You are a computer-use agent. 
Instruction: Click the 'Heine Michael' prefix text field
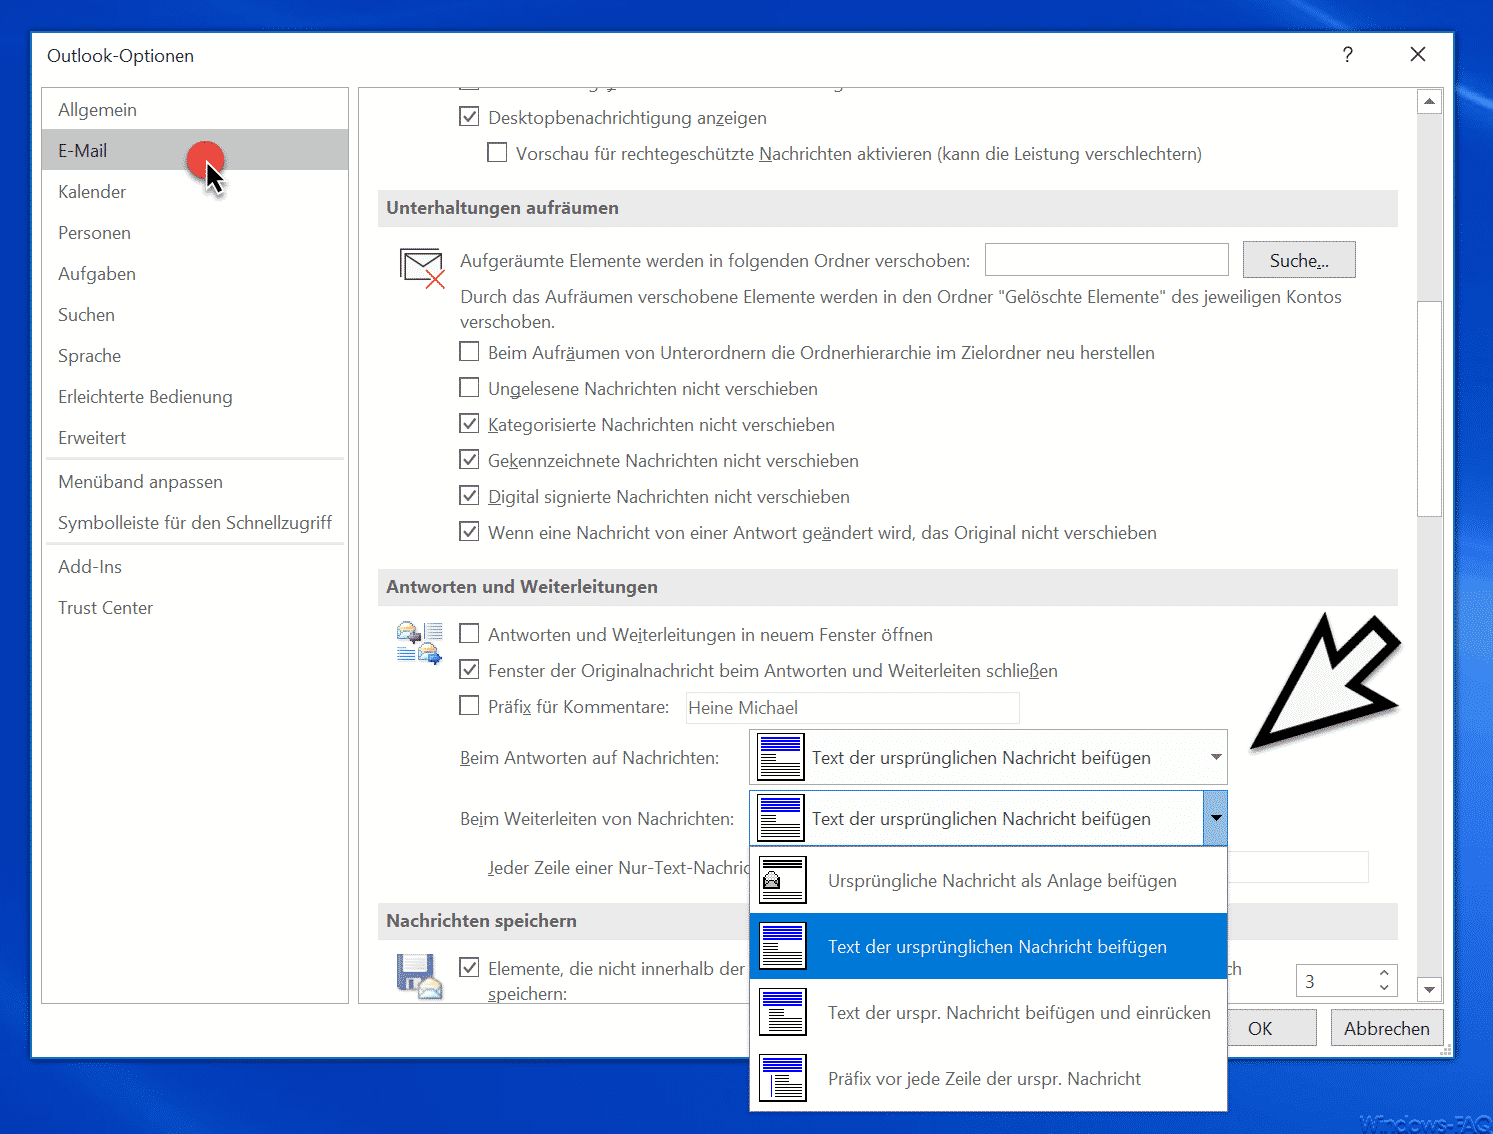852,707
